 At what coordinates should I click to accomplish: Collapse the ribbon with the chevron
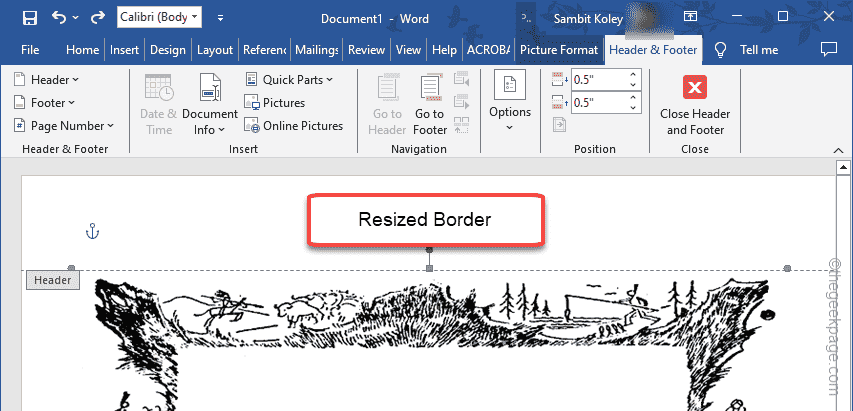coord(834,148)
